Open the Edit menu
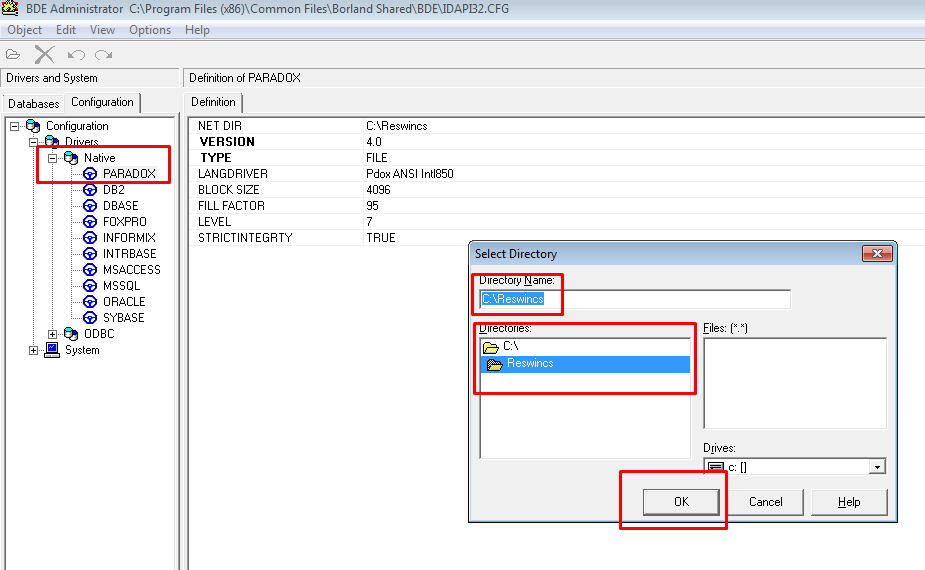This screenshot has height=570, width=925. (65, 30)
